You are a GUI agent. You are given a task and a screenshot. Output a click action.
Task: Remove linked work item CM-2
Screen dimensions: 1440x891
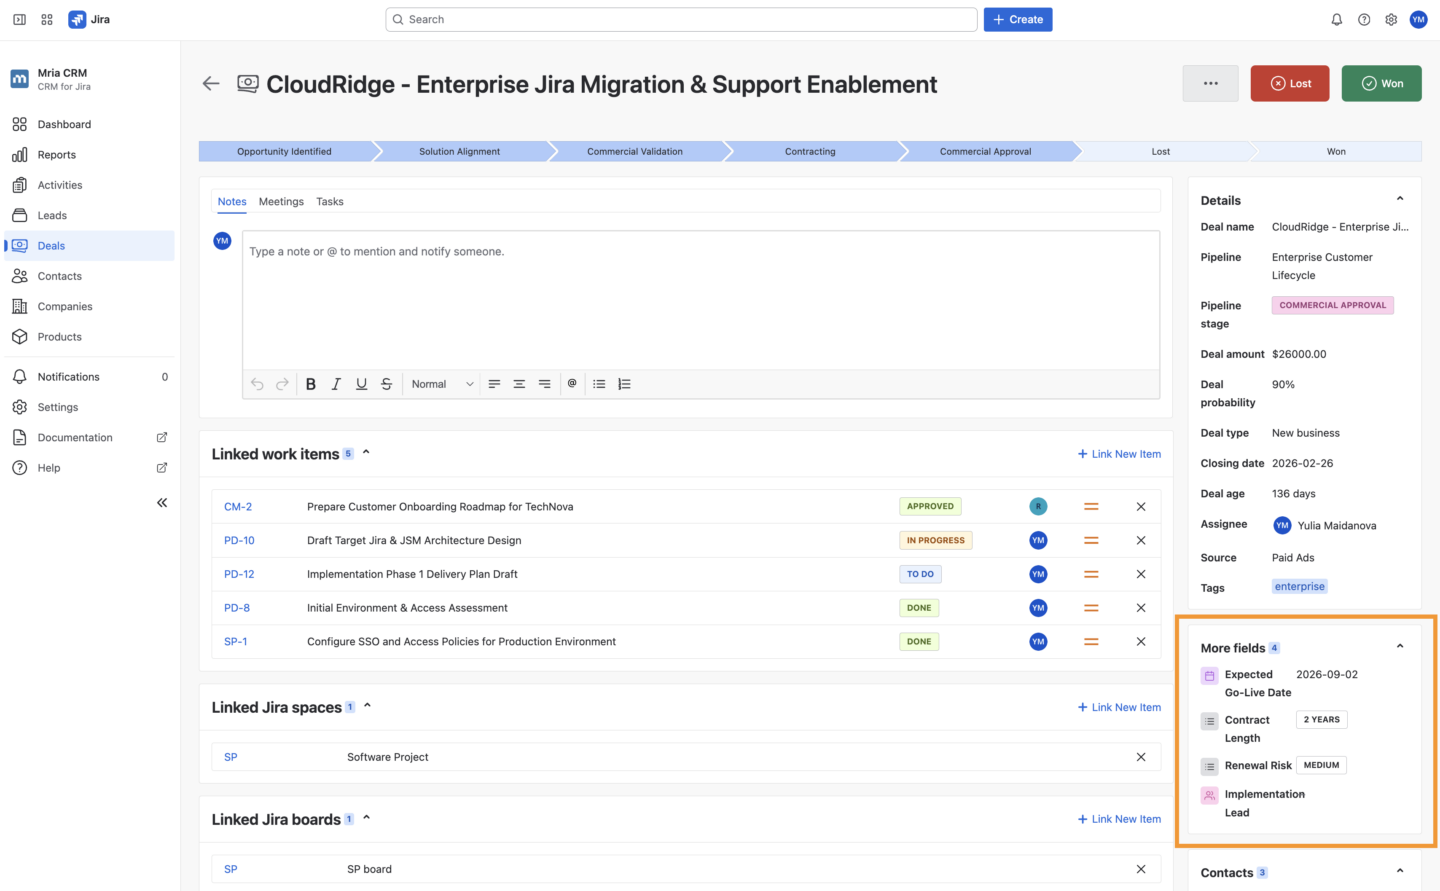[x=1141, y=507]
